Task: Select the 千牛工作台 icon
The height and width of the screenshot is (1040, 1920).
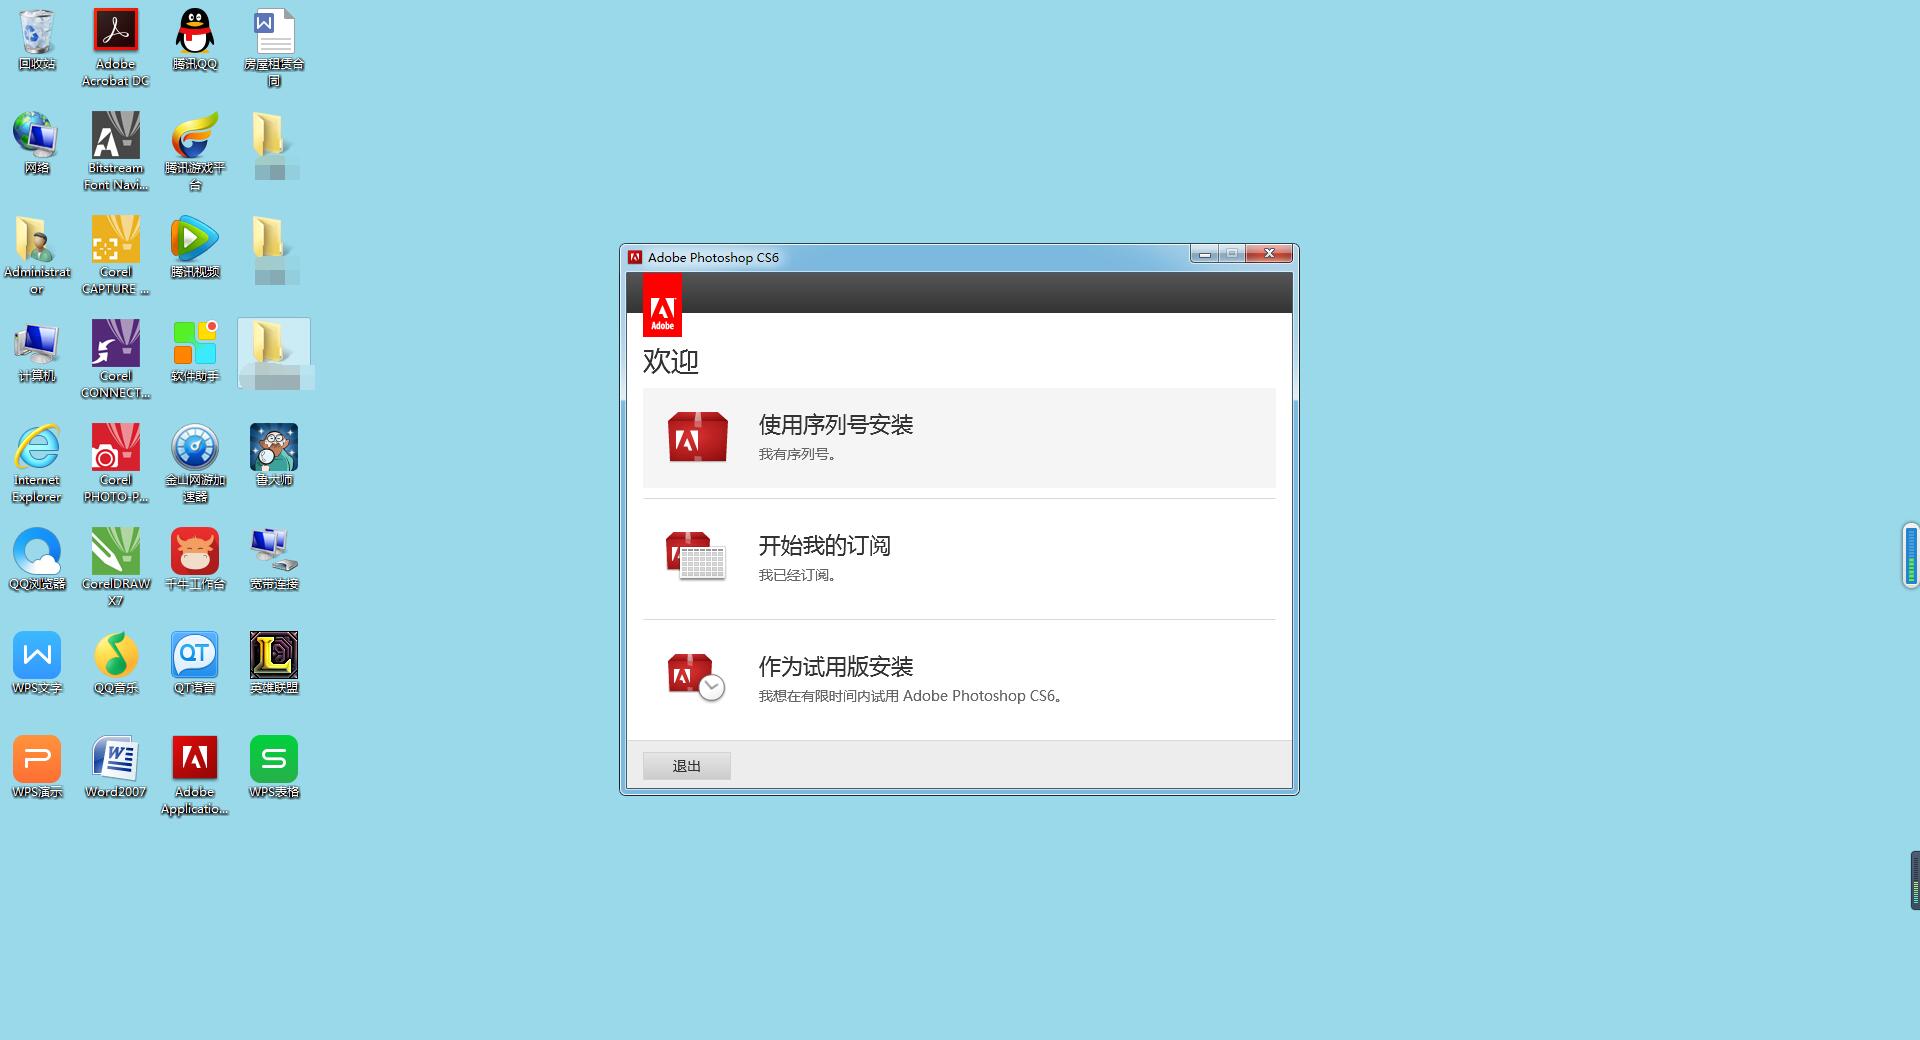Action: tap(195, 560)
